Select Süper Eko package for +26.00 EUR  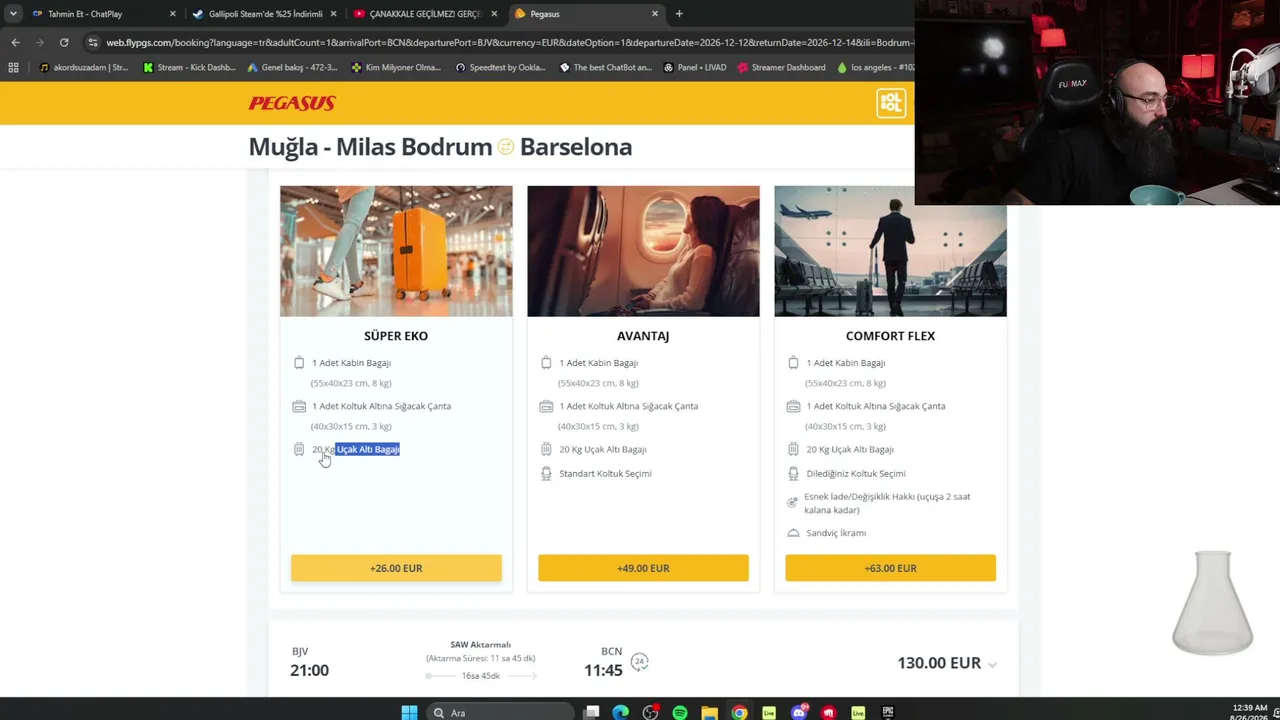(x=396, y=568)
